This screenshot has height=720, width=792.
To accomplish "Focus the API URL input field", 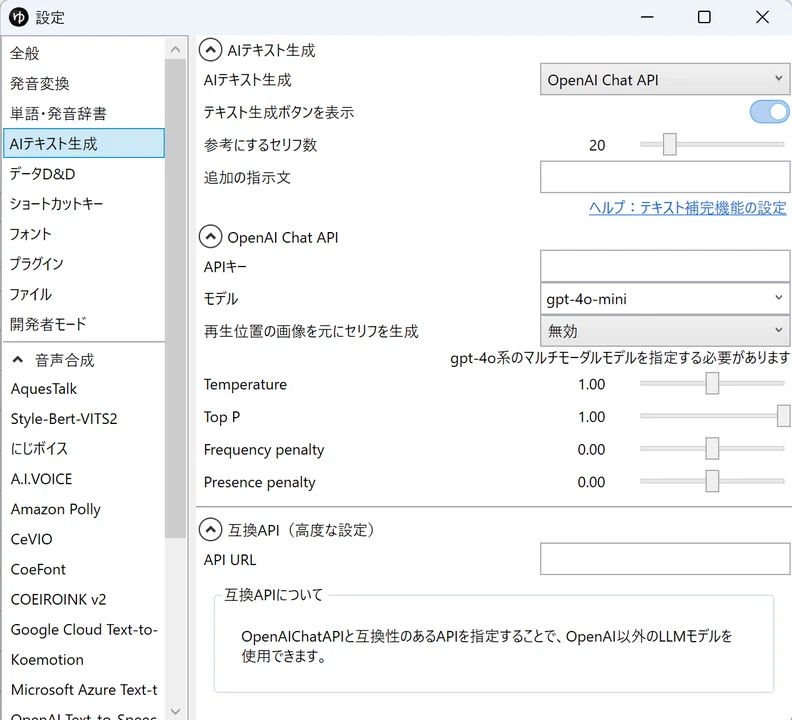I will [x=665, y=559].
